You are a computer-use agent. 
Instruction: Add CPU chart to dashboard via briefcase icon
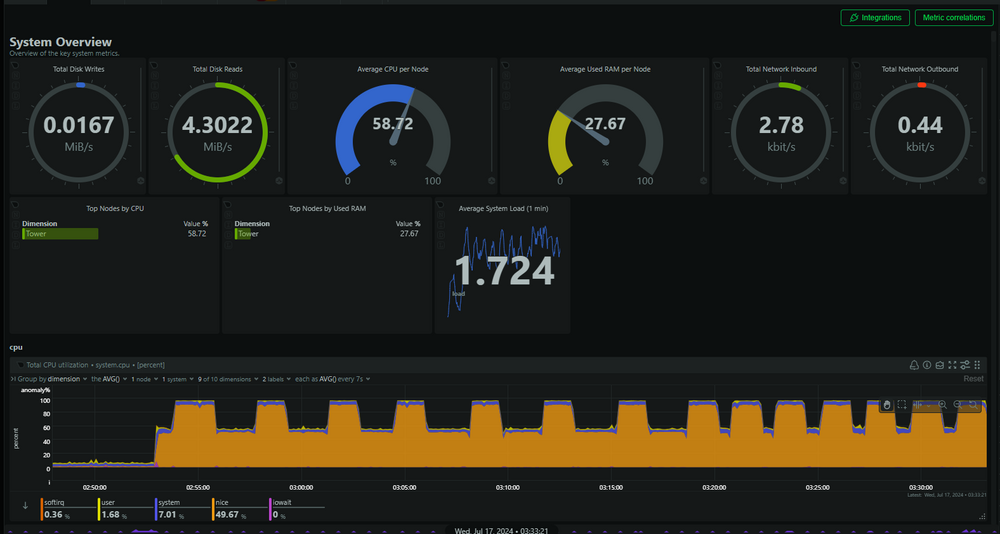click(x=939, y=365)
